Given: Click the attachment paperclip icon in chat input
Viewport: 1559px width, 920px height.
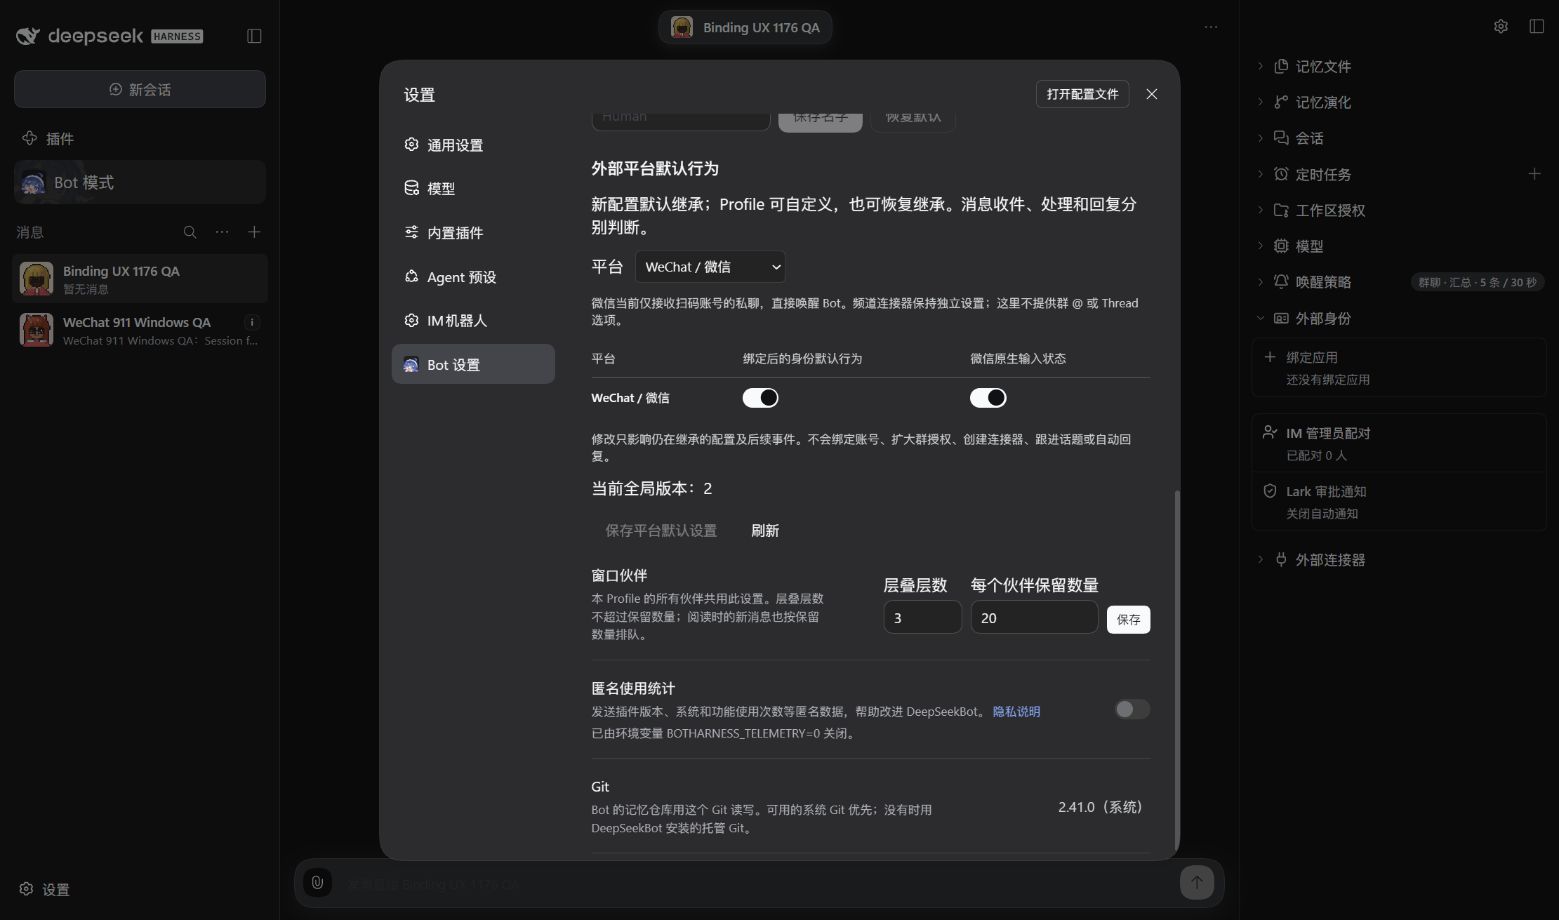Looking at the screenshot, I should 317,882.
